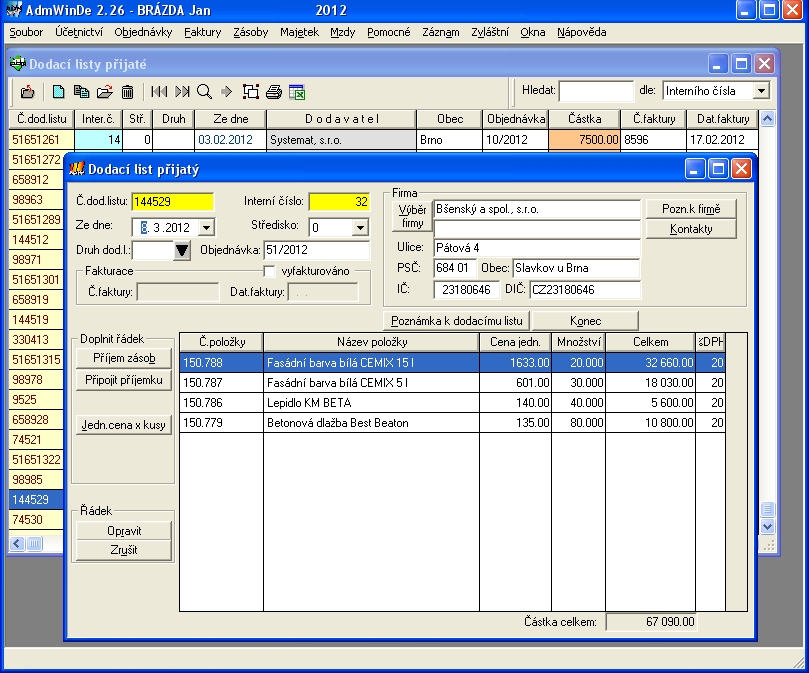Click the Částka column header

pos(585,119)
